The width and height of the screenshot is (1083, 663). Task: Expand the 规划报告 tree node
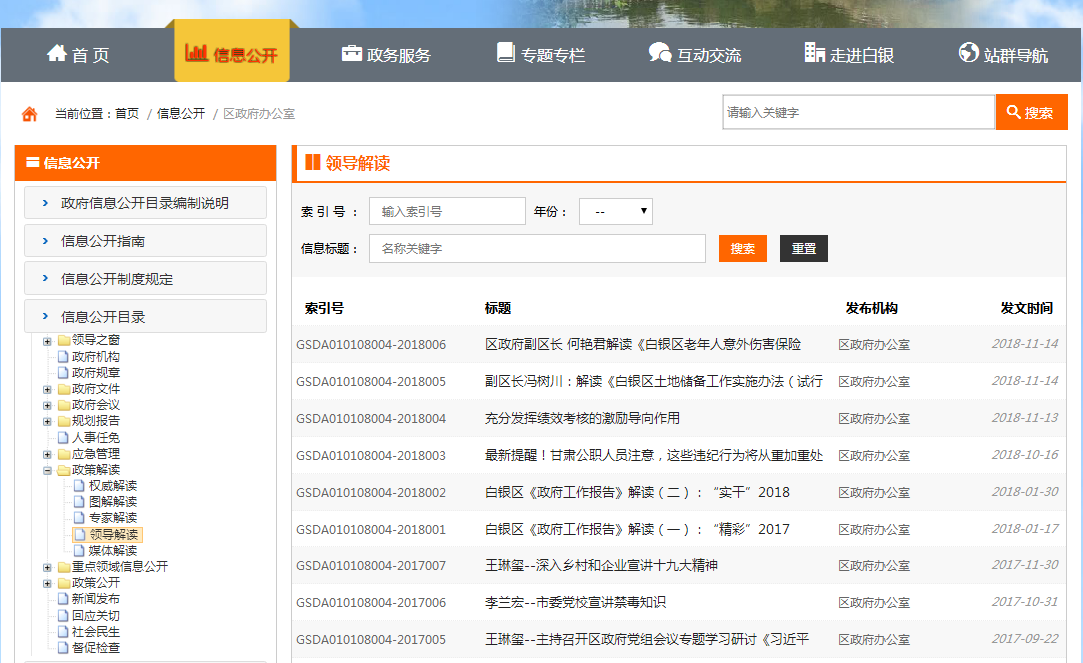coord(47,421)
